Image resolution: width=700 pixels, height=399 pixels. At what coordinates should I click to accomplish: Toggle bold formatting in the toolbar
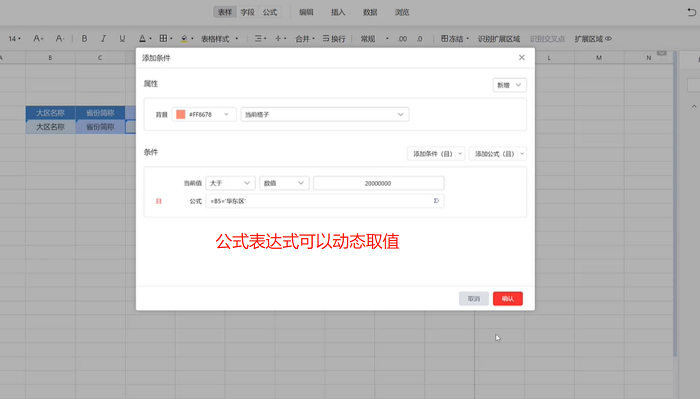coord(84,39)
